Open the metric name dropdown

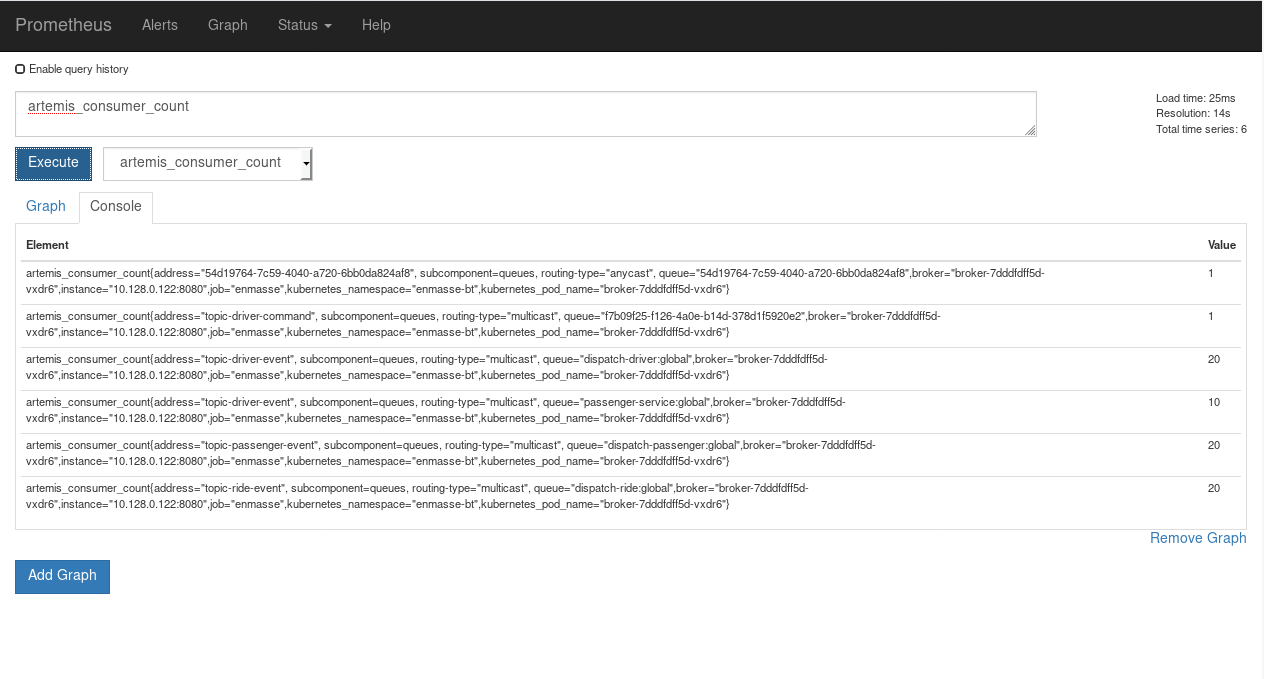point(208,163)
